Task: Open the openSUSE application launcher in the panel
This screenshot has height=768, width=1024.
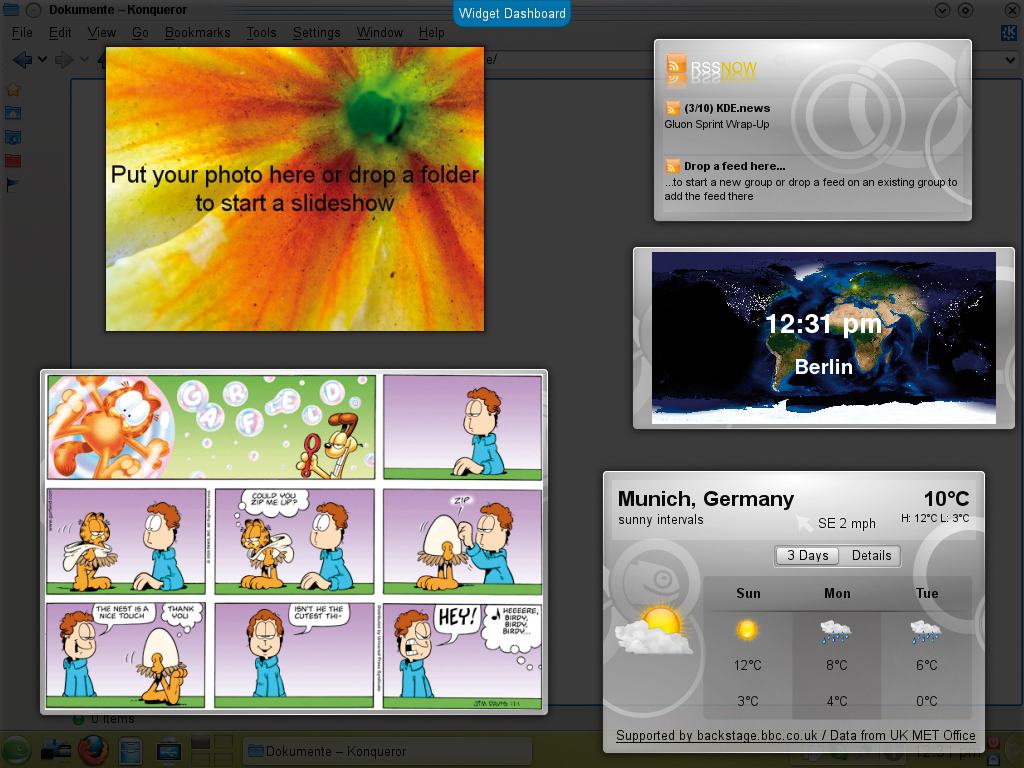Action: [x=16, y=750]
